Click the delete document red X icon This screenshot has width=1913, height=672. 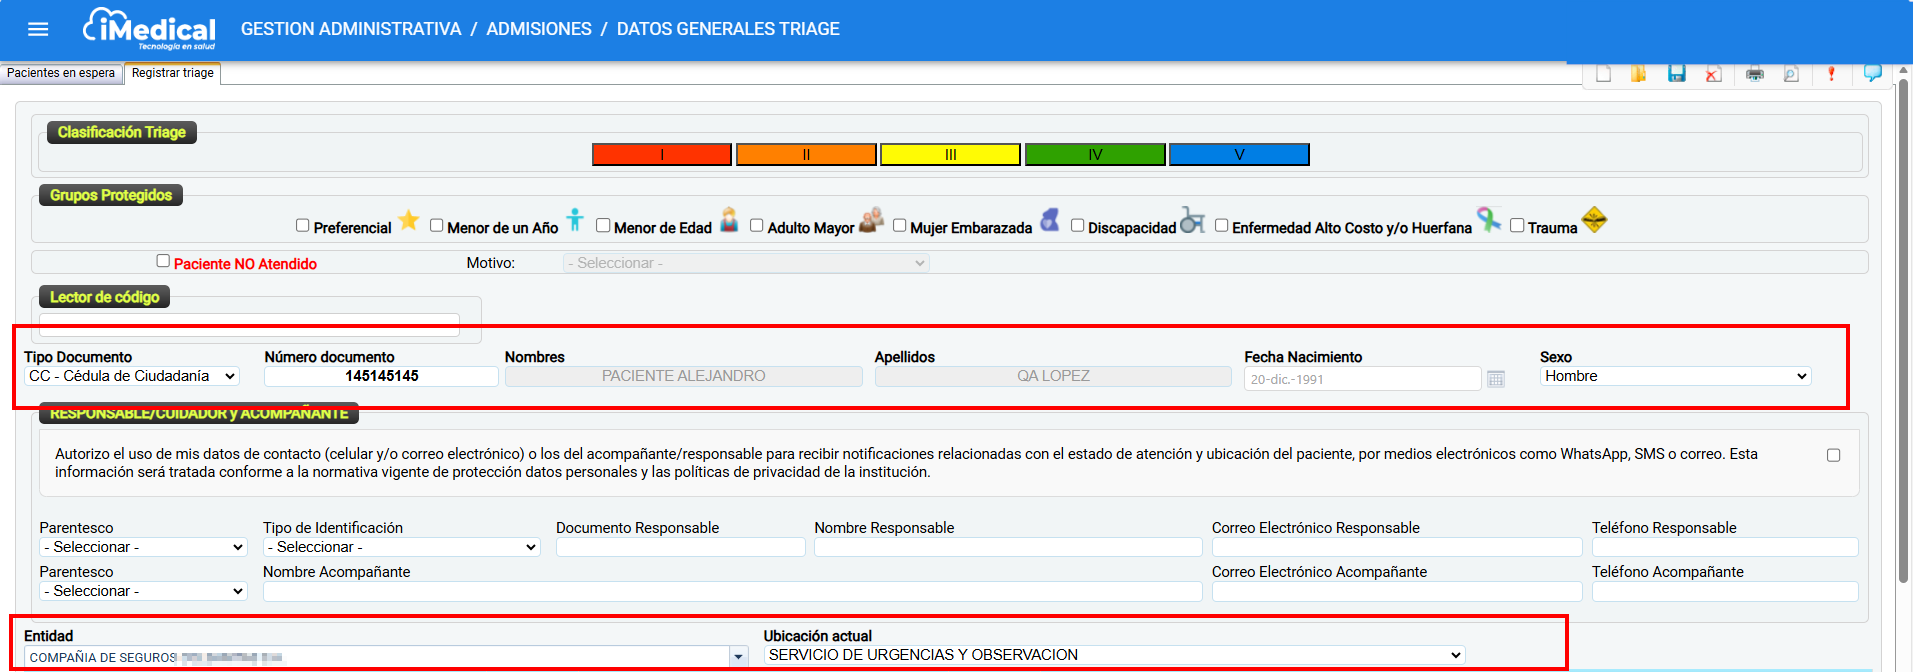coord(1714,74)
